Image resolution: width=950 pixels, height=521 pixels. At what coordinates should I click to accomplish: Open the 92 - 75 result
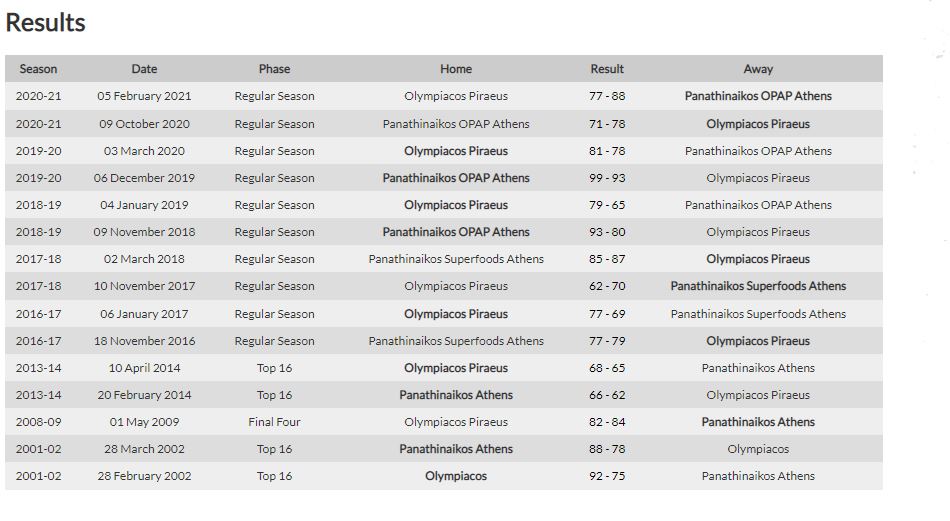(x=607, y=476)
